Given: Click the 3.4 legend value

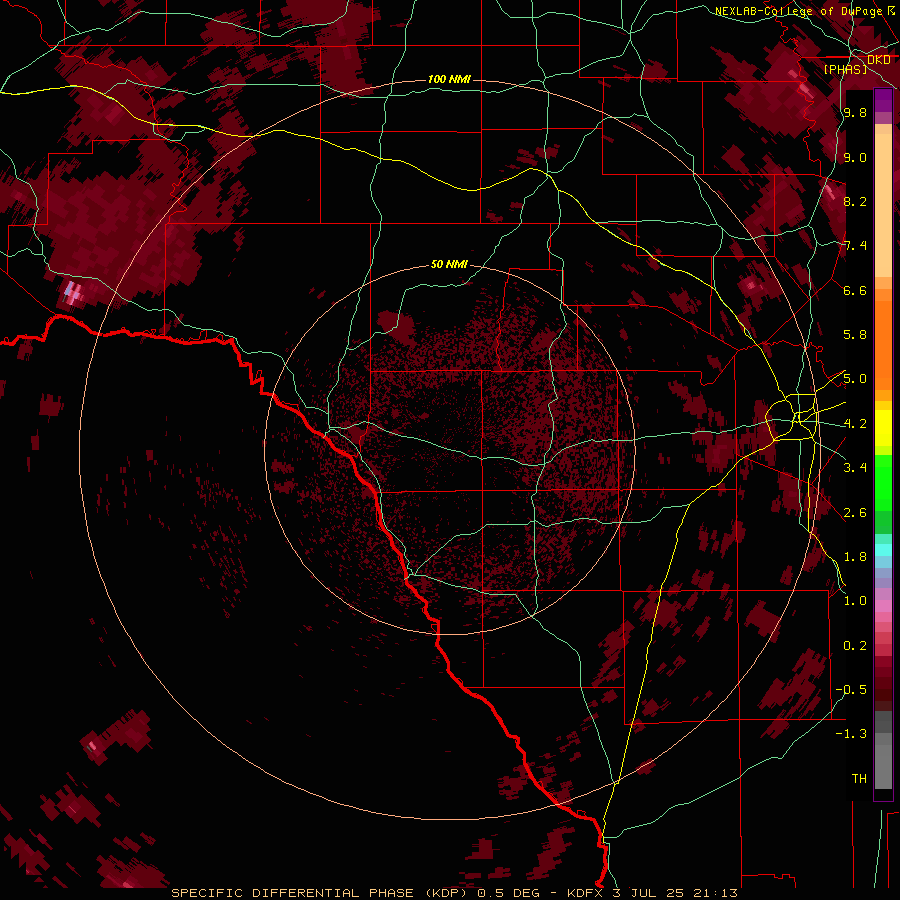Looking at the screenshot, I should pyautogui.click(x=855, y=468).
